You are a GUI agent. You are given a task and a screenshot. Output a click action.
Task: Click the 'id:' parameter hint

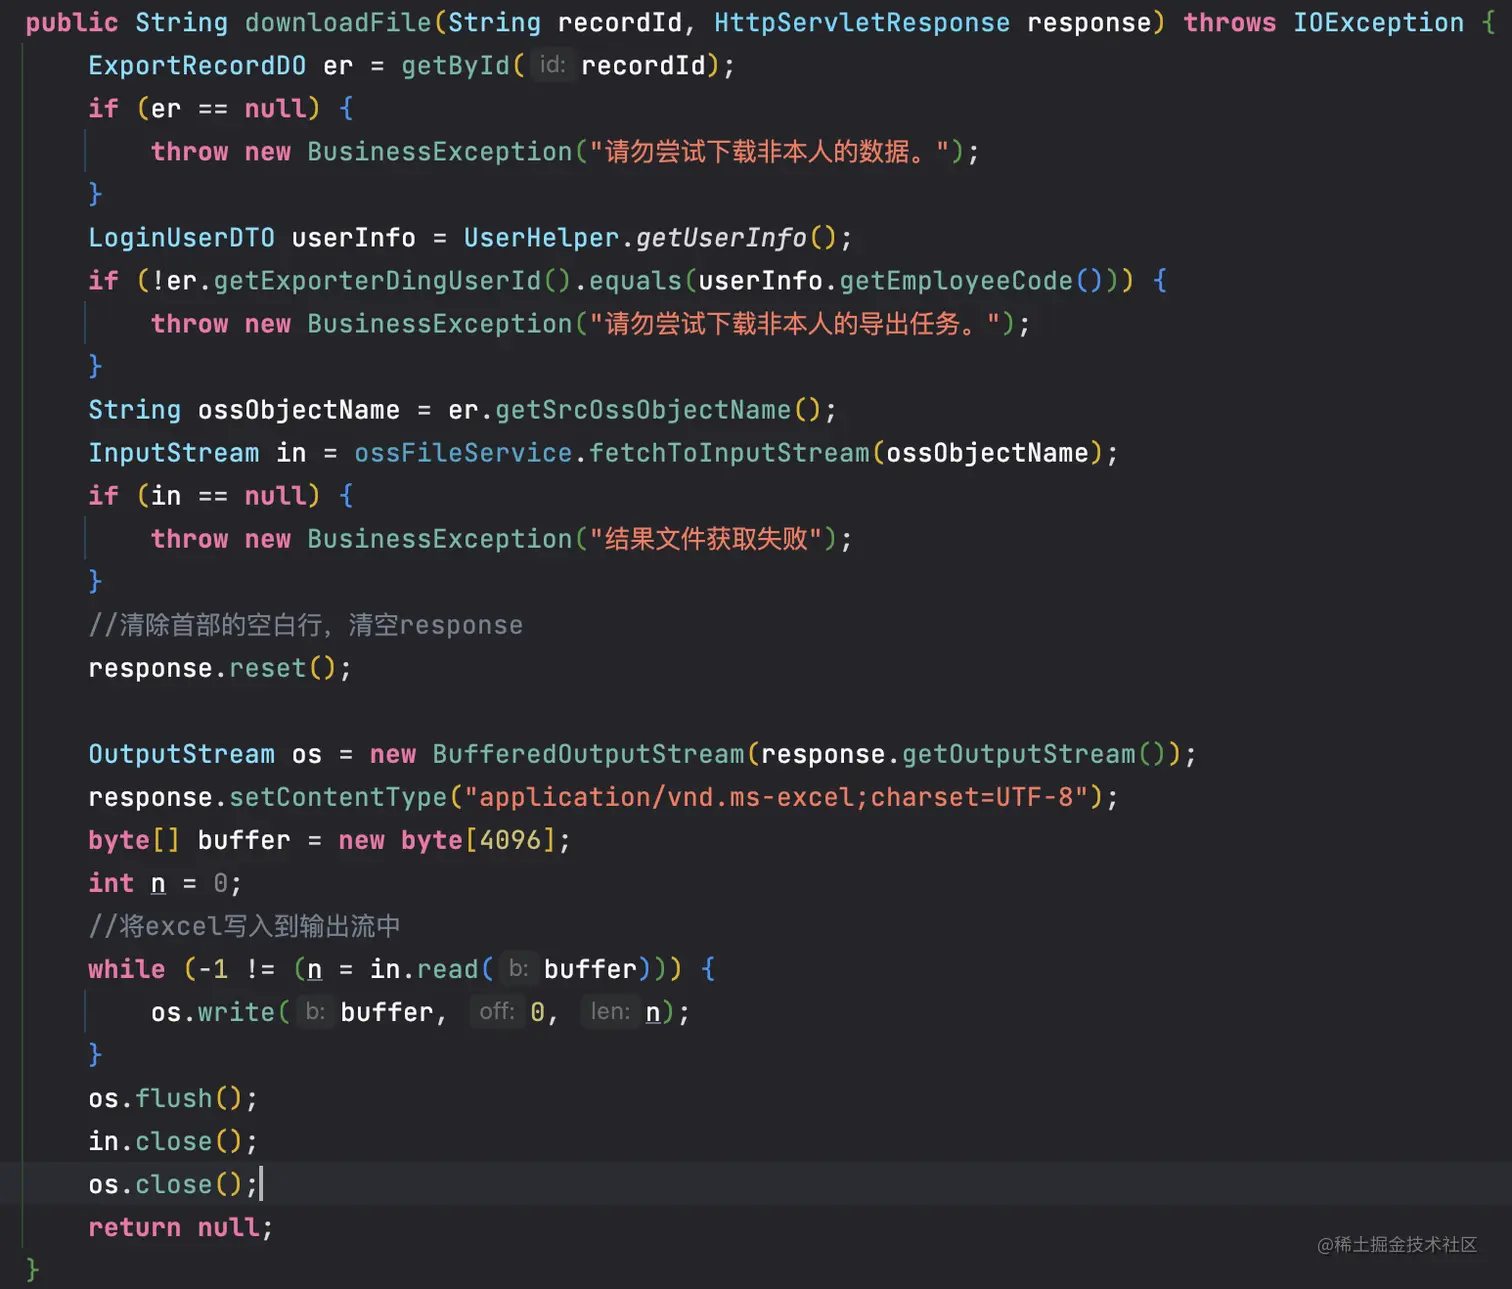(552, 65)
